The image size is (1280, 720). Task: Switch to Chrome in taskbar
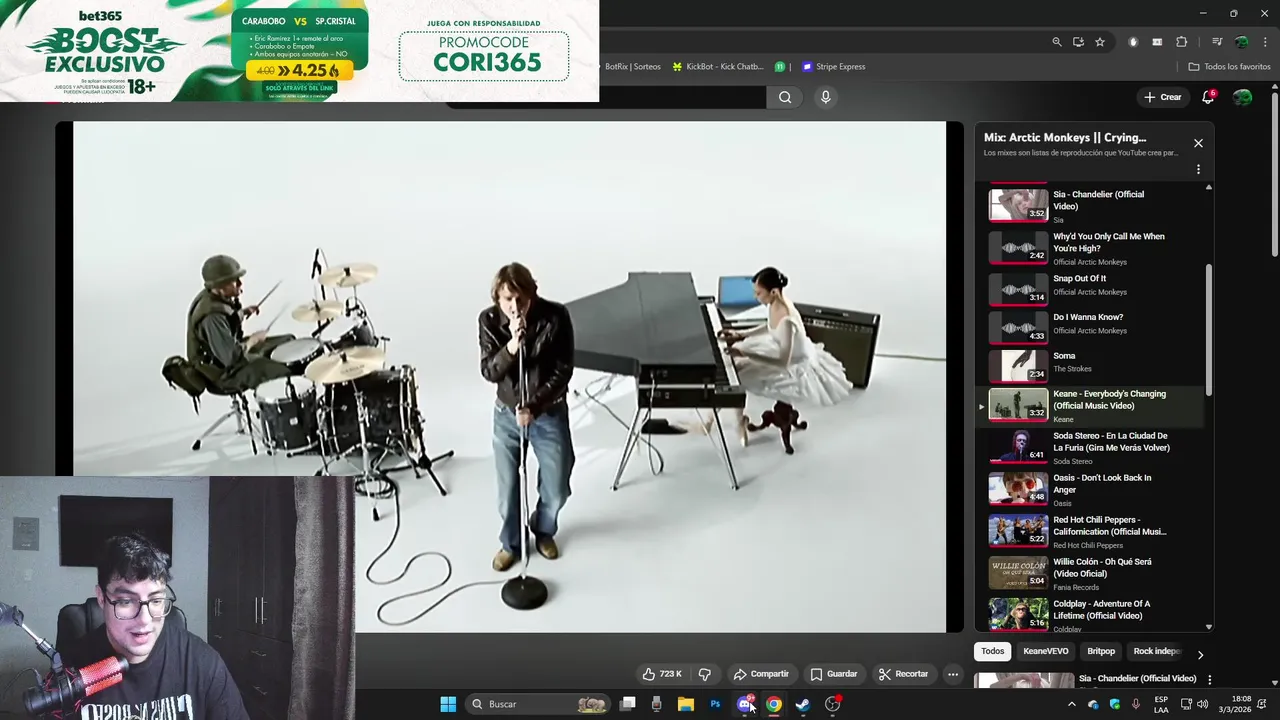tap(774, 704)
